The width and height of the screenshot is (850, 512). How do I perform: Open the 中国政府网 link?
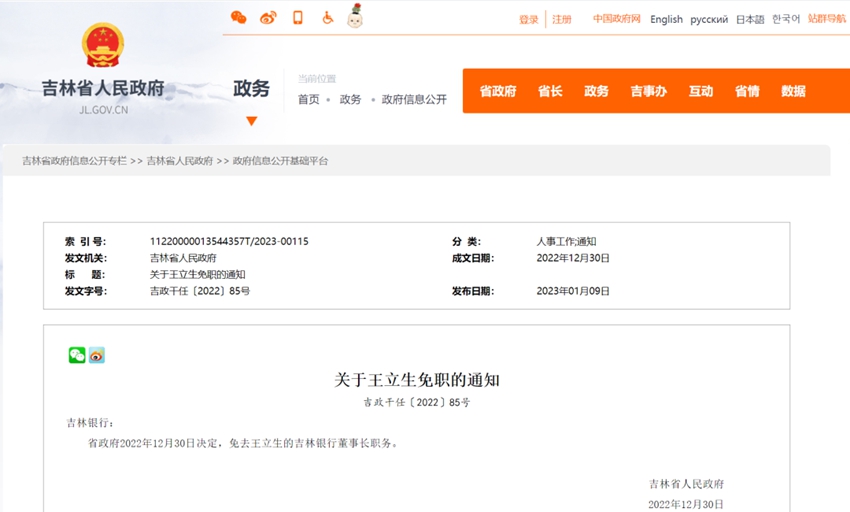coord(616,19)
